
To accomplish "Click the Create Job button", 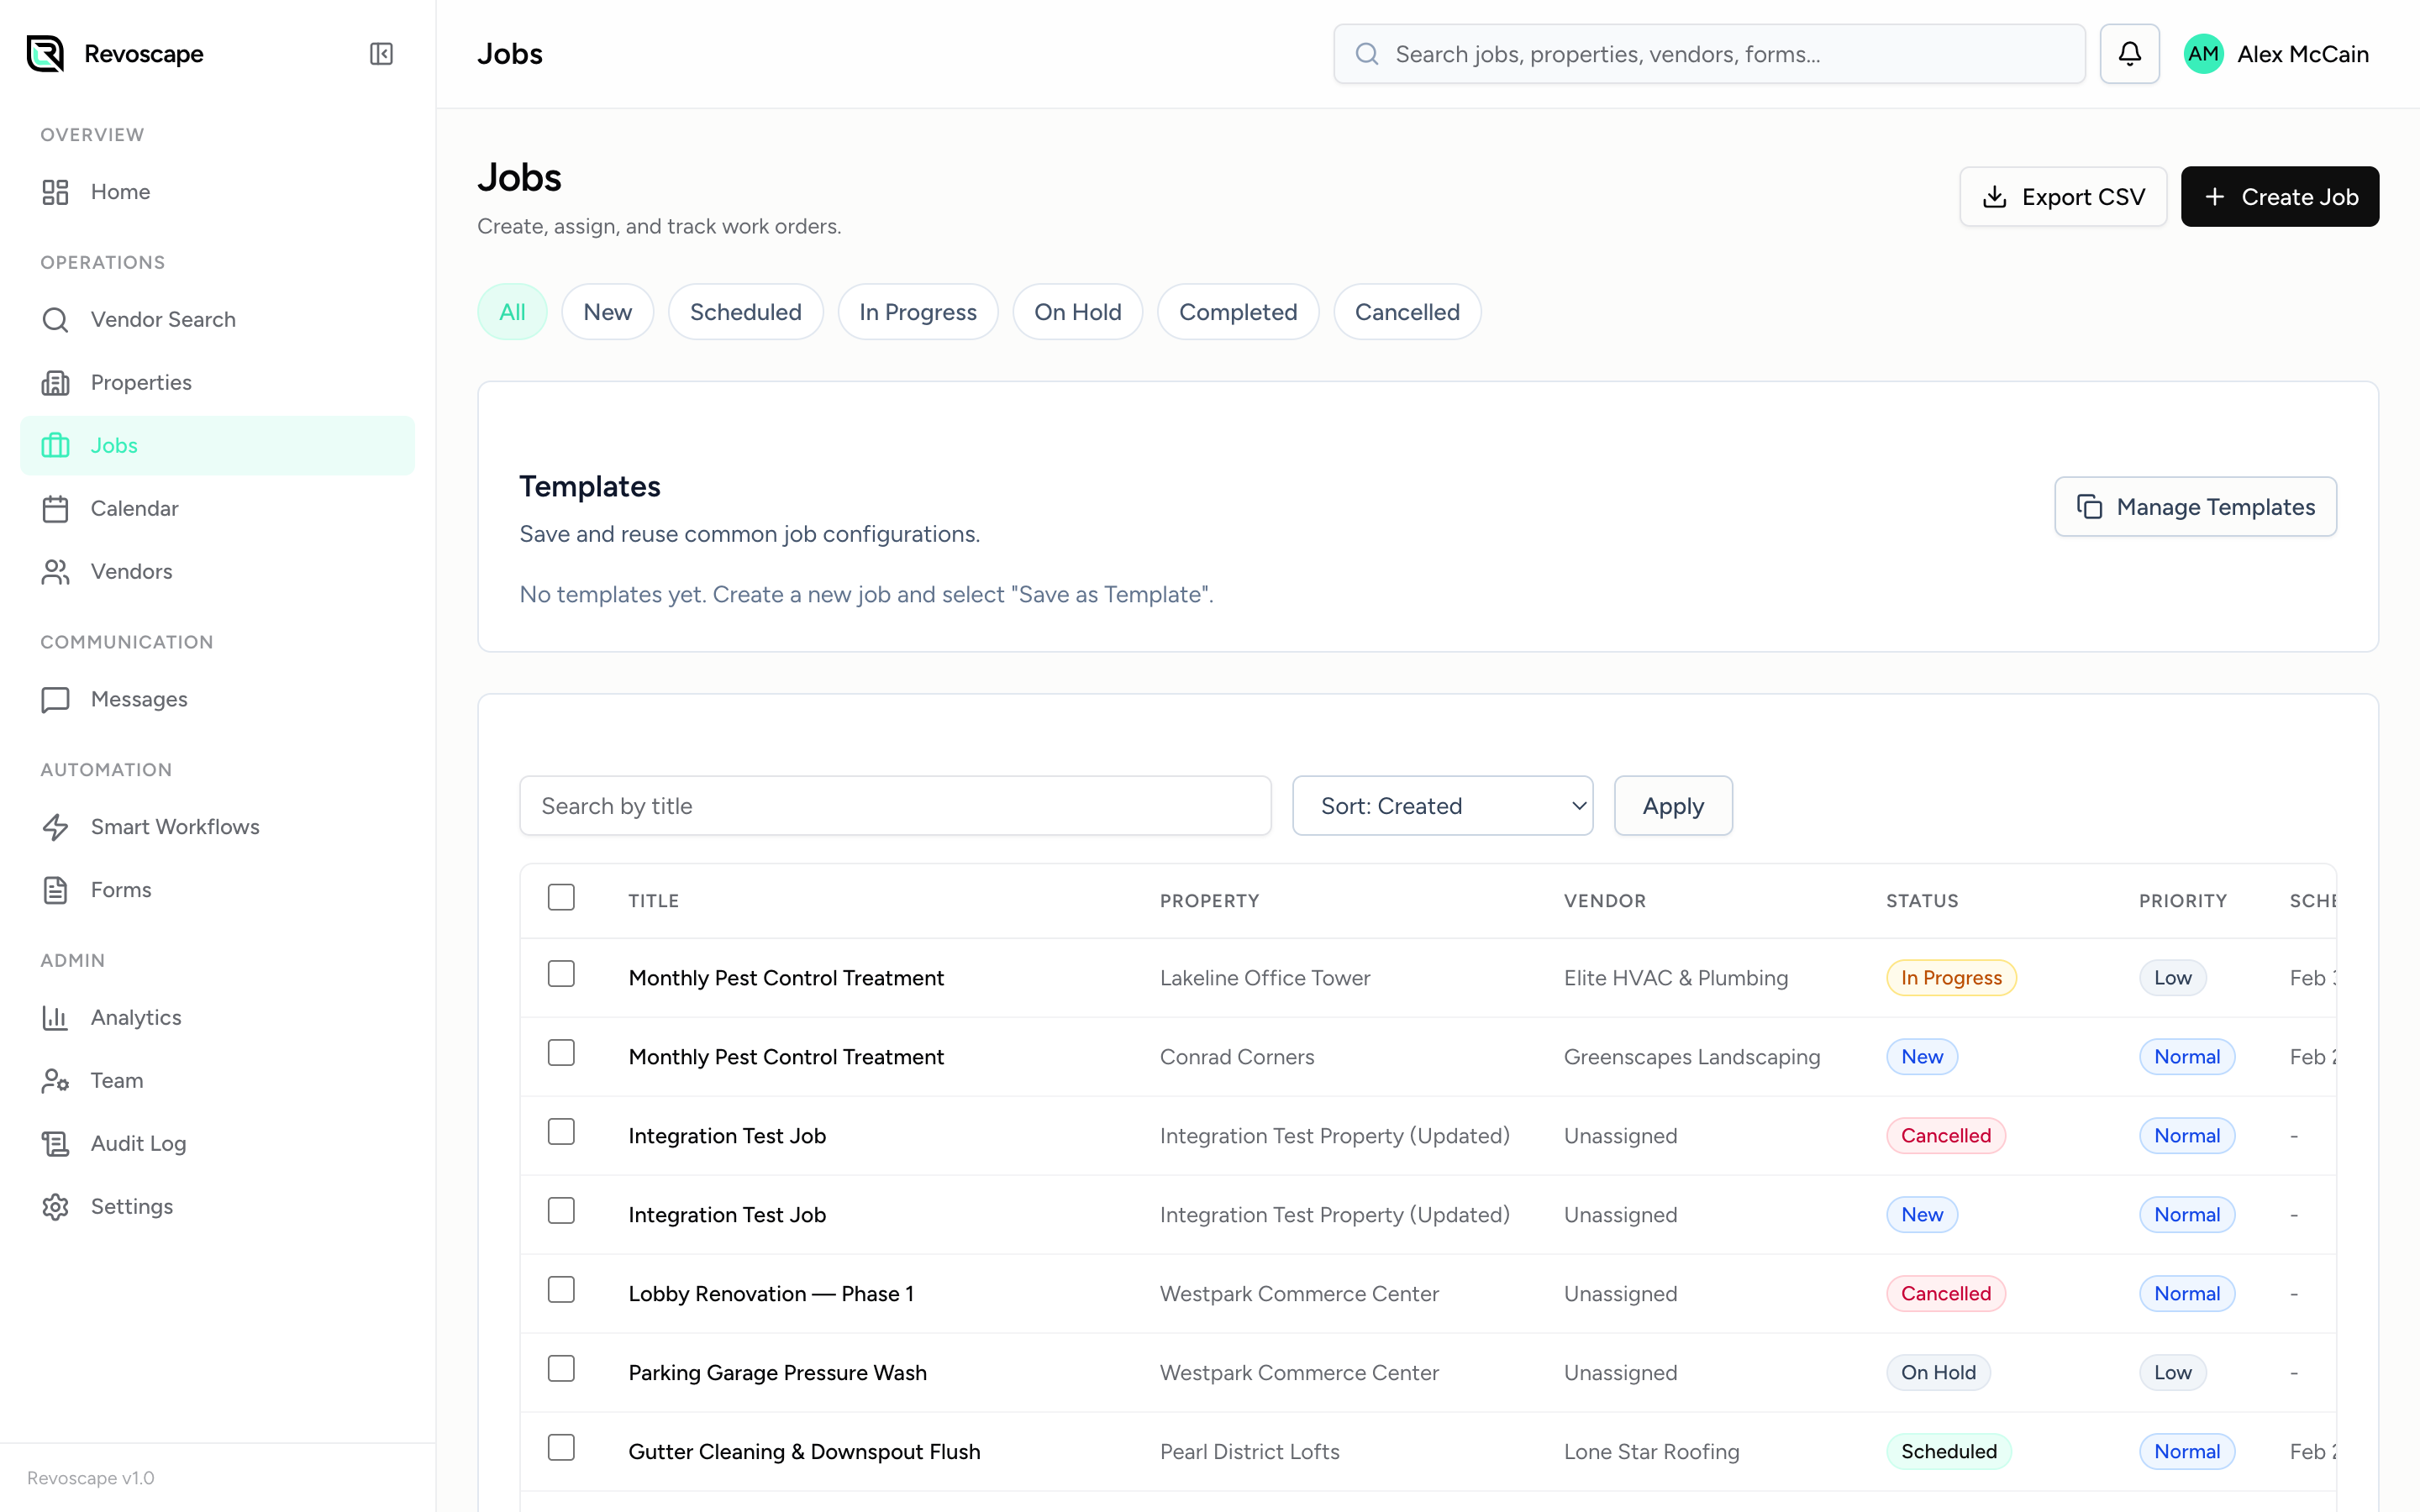I will (2280, 196).
